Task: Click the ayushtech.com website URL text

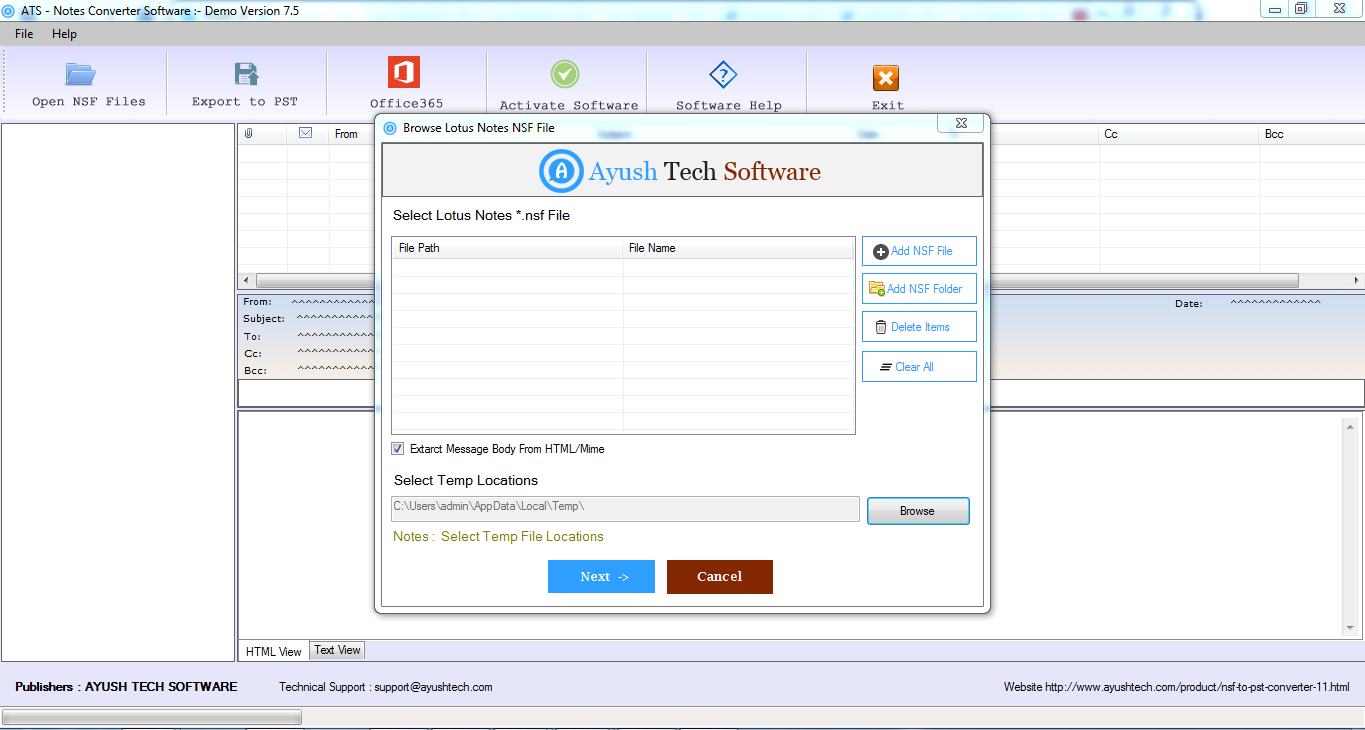Action: pyautogui.click(x=1197, y=687)
